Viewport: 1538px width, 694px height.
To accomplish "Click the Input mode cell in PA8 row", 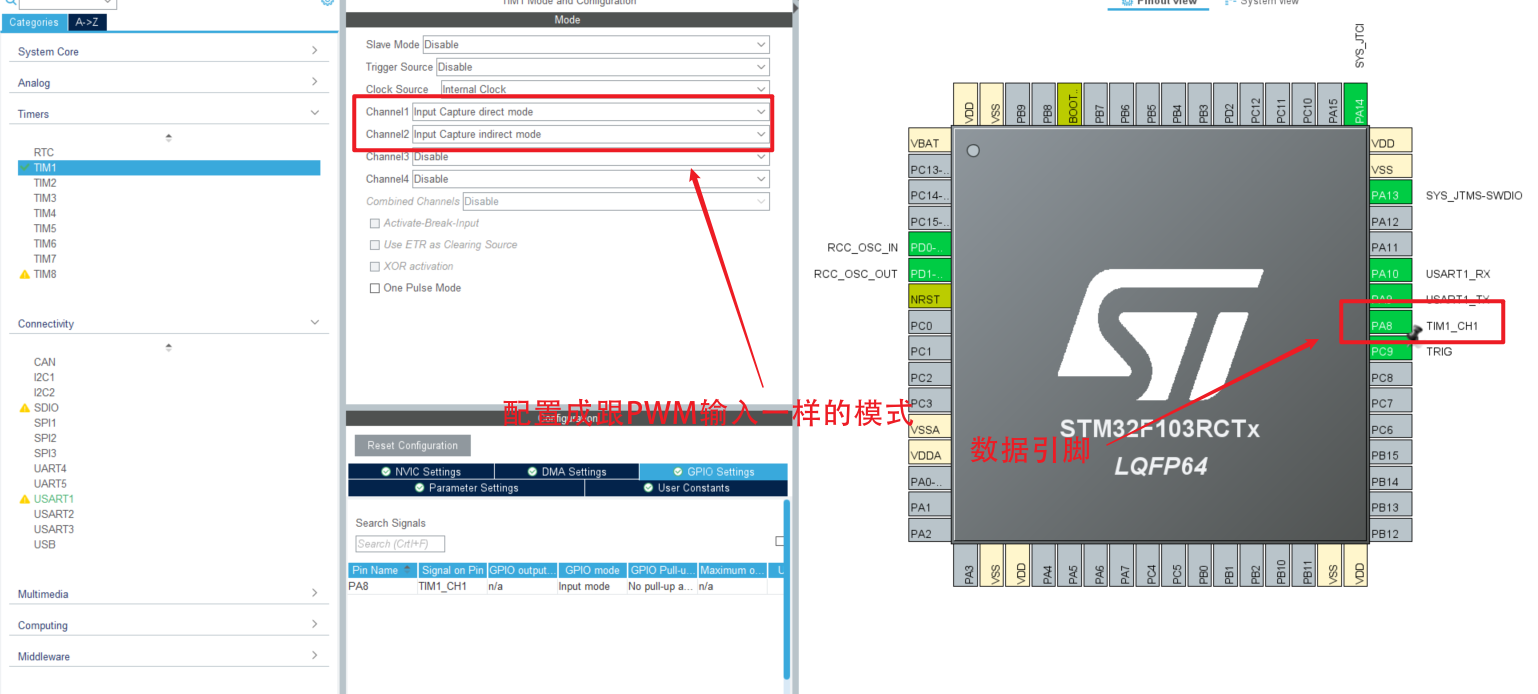I will click(592, 587).
